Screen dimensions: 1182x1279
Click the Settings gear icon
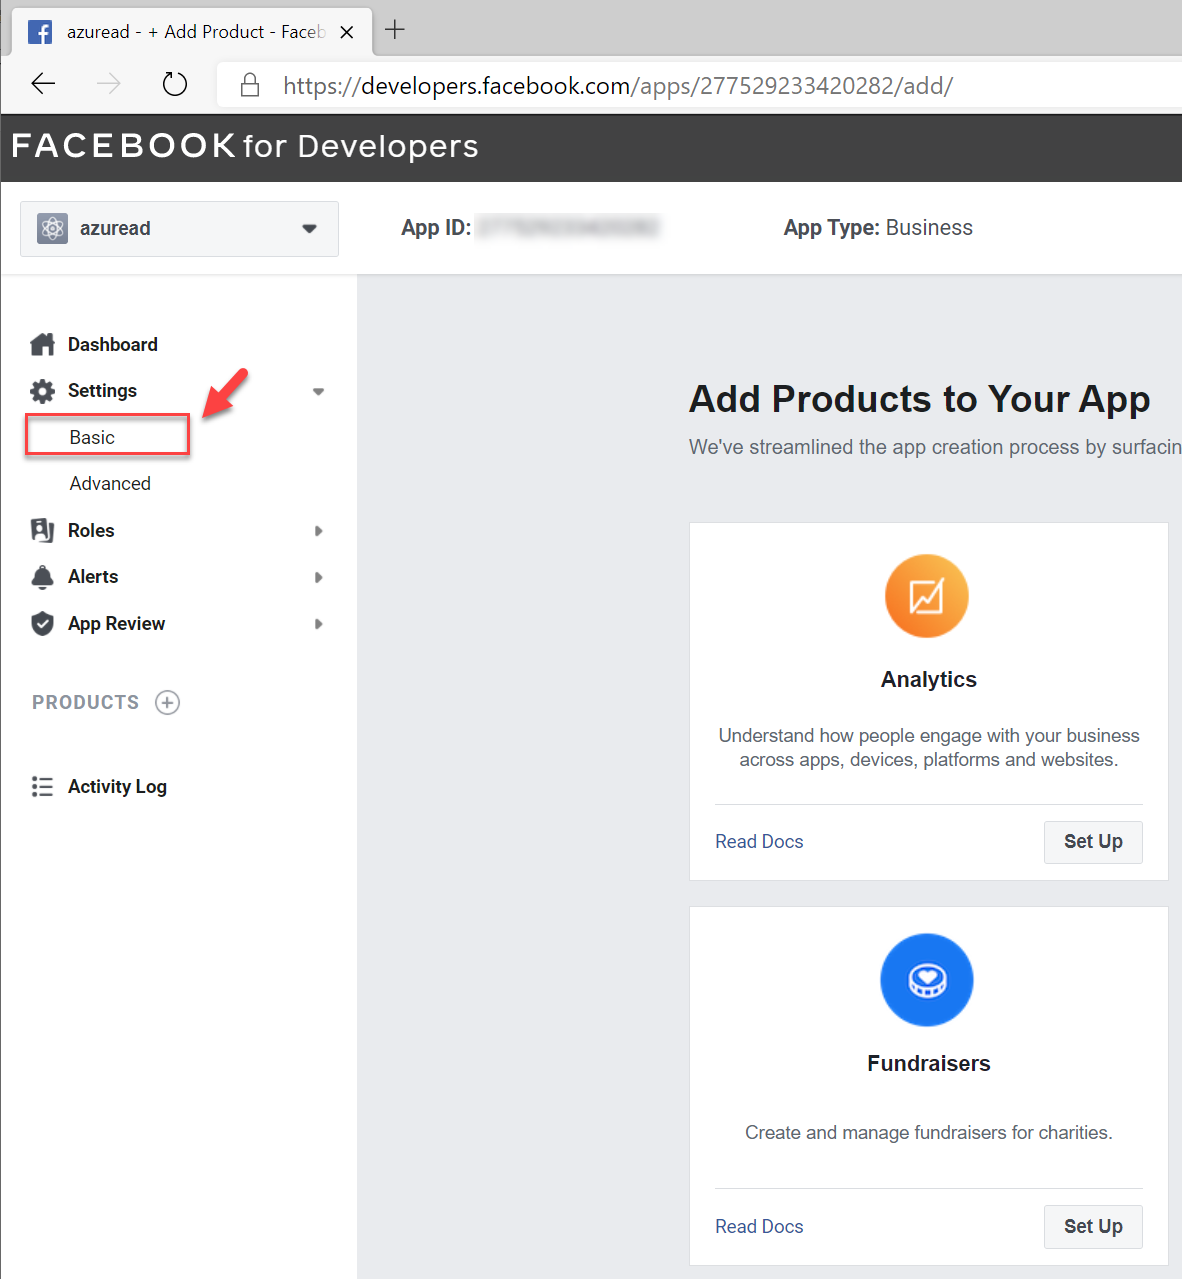pos(42,390)
